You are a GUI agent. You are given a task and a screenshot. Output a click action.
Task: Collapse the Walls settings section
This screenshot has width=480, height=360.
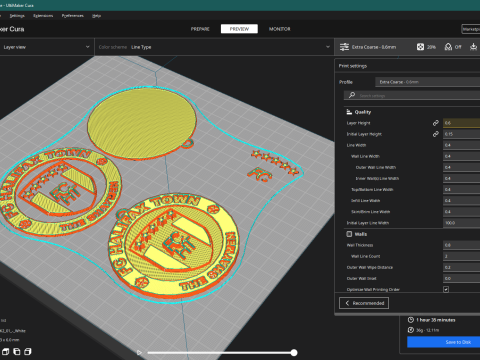click(413, 234)
